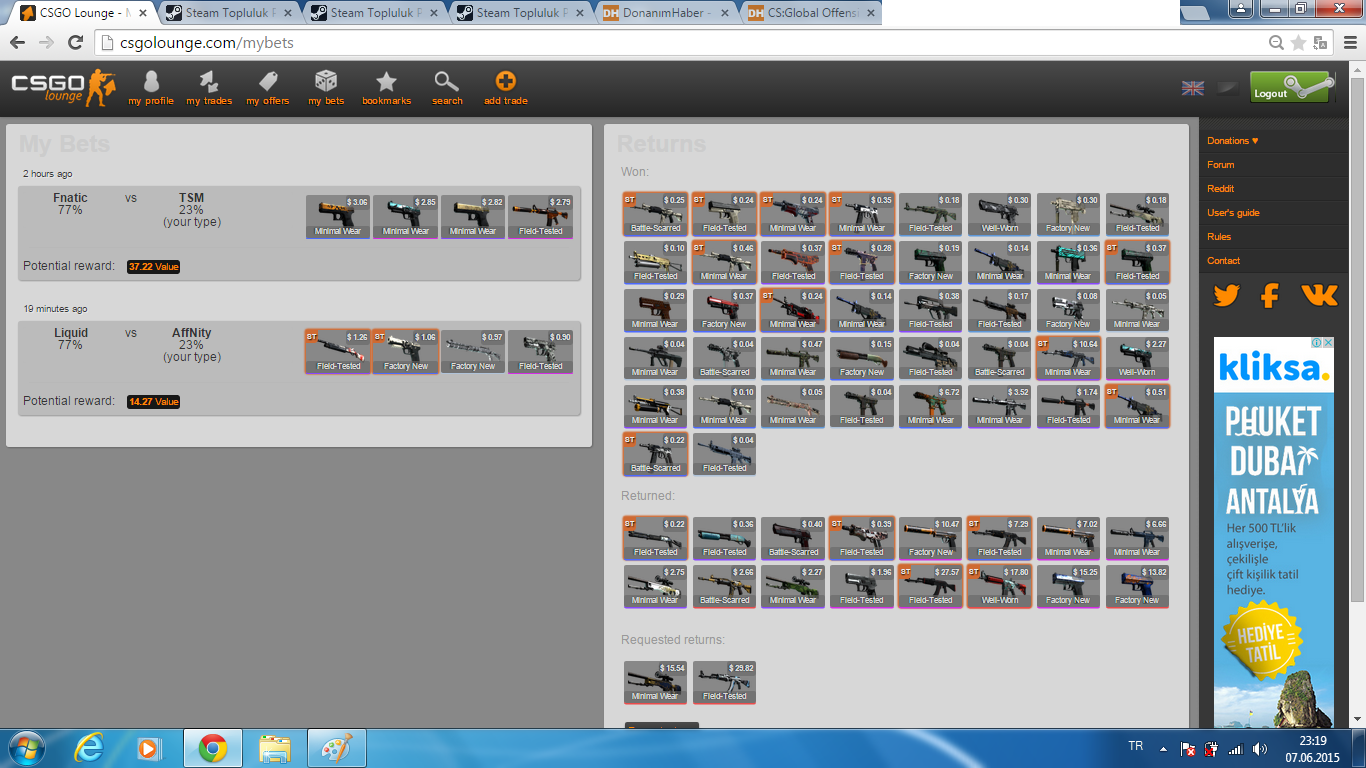Open the Chrome hamburger menu
The height and width of the screenshot is (768, 1366).
(1348, 43)
